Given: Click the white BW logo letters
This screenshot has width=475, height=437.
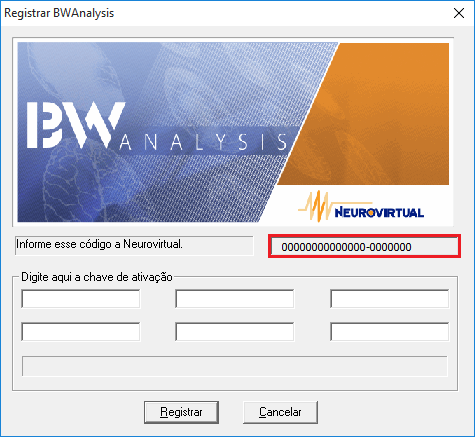Looking at the screenshot, I should [x=76, y=125].
